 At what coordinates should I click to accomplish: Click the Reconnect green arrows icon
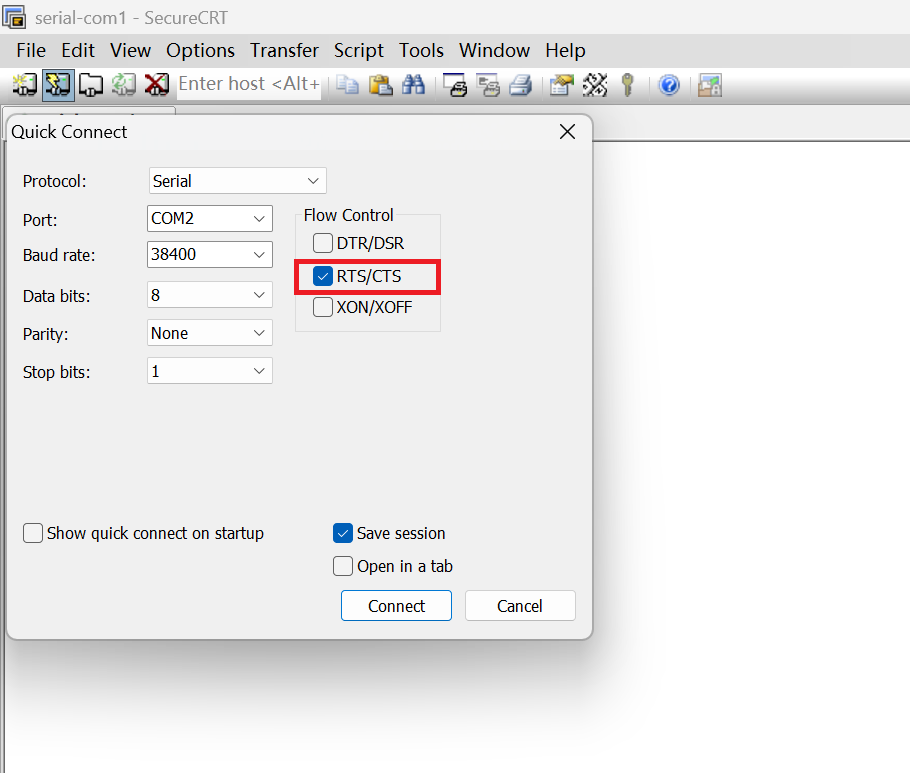point(124,85)
